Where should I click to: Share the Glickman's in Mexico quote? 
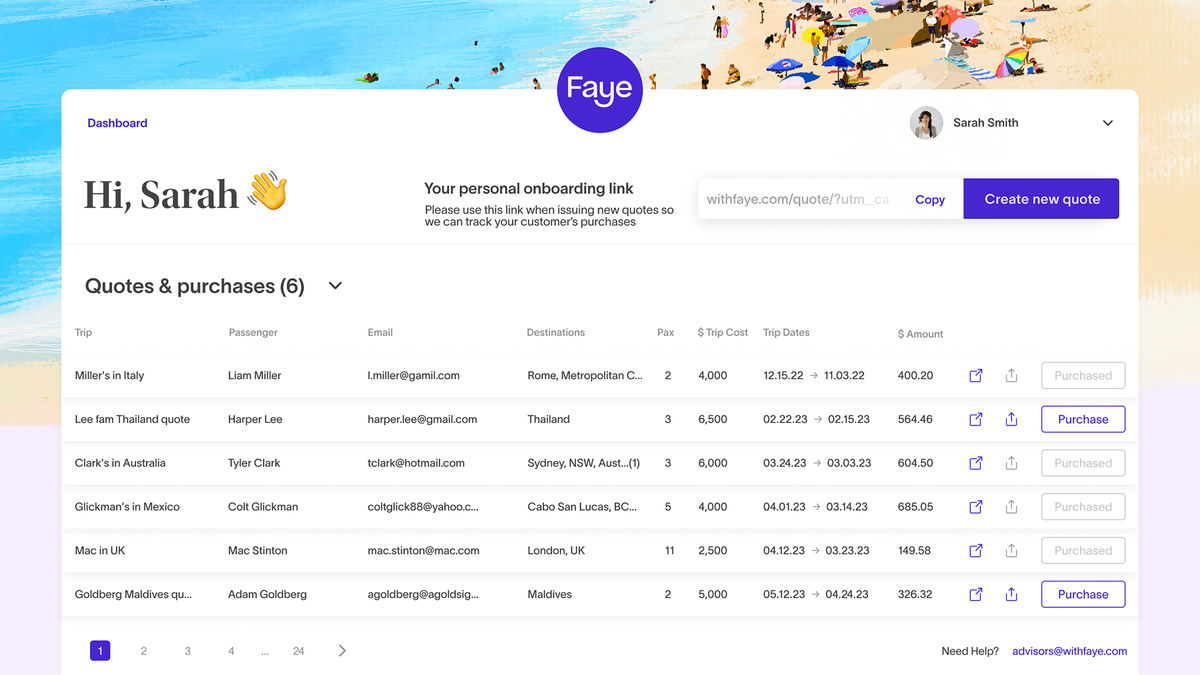tap(1011, 507)
